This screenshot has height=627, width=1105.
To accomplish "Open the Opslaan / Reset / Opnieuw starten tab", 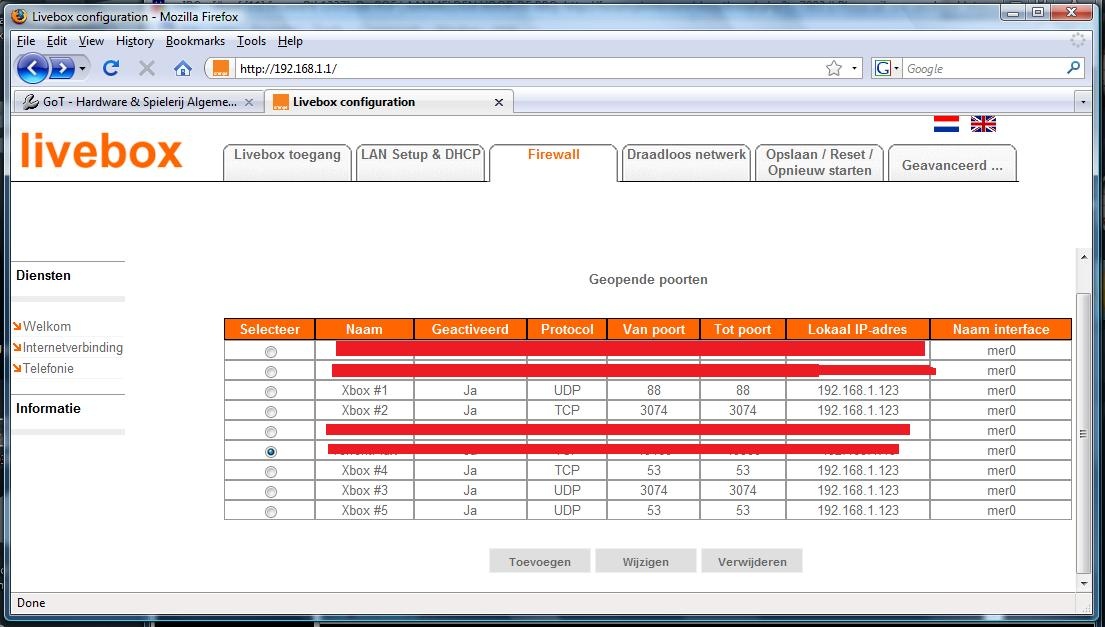I will point(820,163).
